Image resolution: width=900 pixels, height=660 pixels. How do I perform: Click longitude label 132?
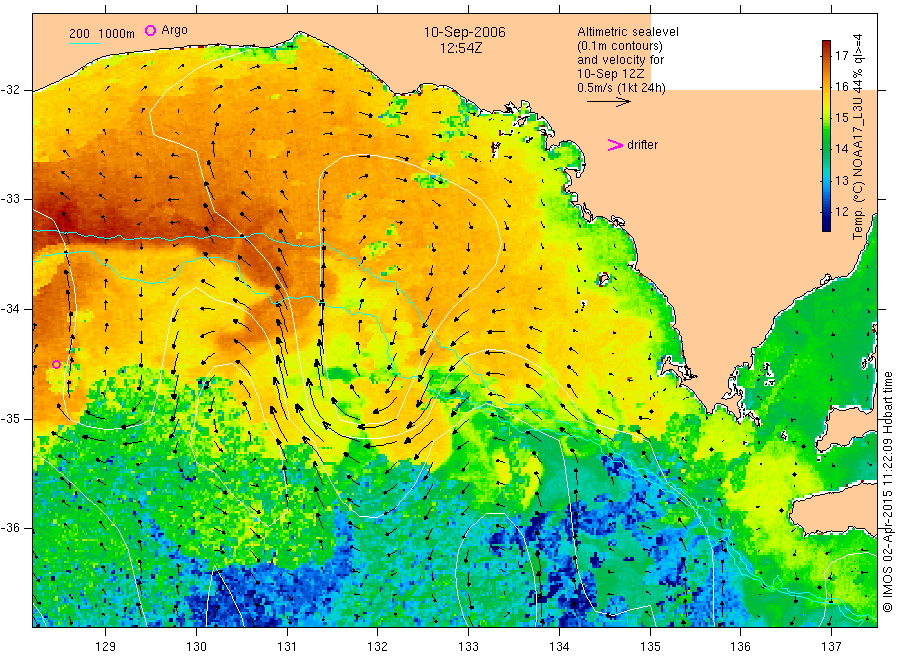pyautogui.click(x=378, y=646)
